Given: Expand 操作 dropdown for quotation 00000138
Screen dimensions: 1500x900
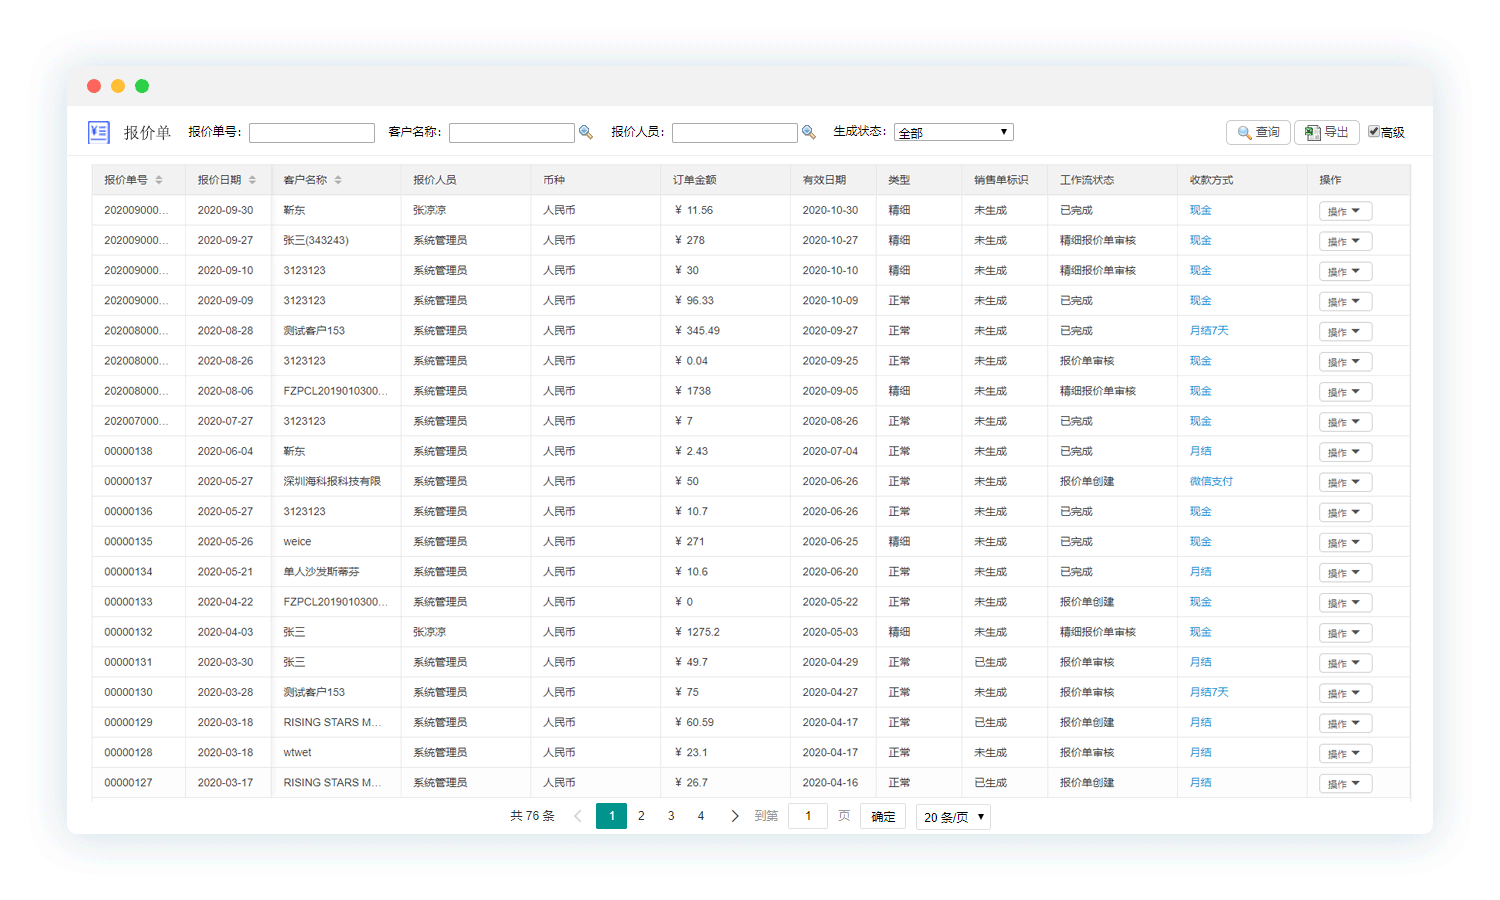Looking at the screenshot, I should point(1345,452).
